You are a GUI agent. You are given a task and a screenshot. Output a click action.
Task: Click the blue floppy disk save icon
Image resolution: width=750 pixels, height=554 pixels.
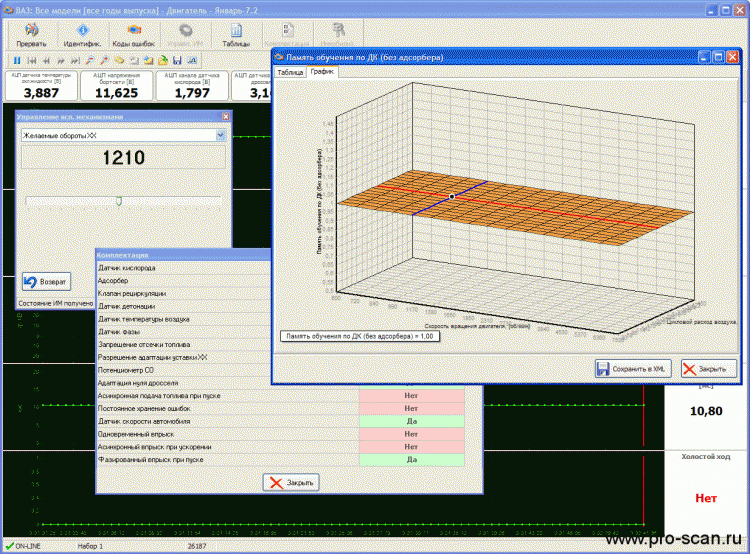pos(177,61)
